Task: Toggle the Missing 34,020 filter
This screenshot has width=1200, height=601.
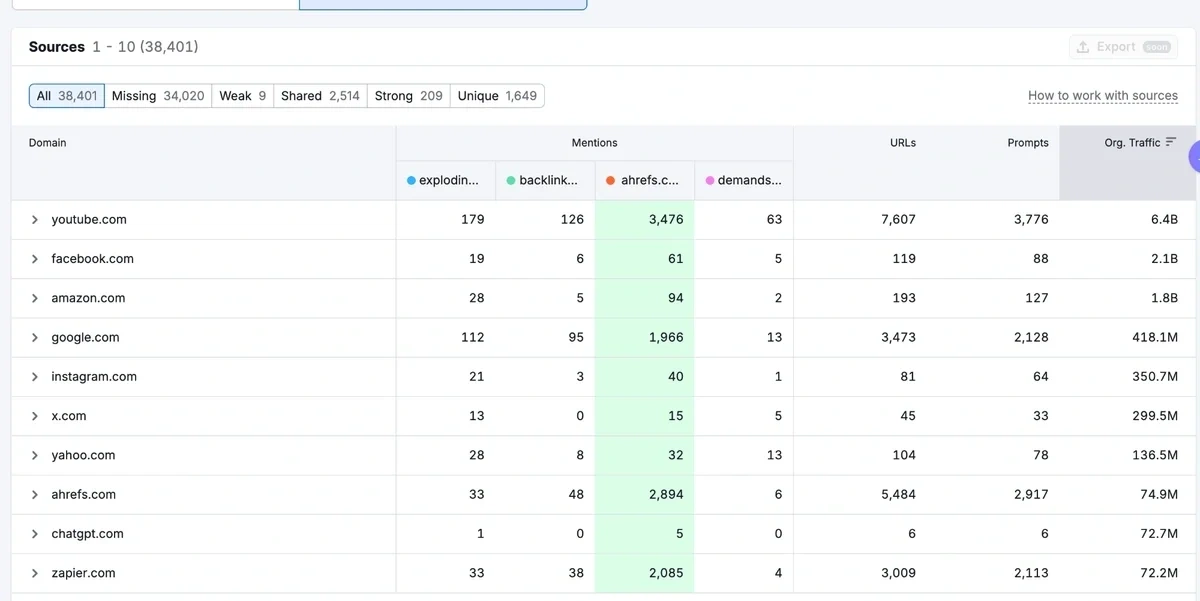Action: [158, 95]
